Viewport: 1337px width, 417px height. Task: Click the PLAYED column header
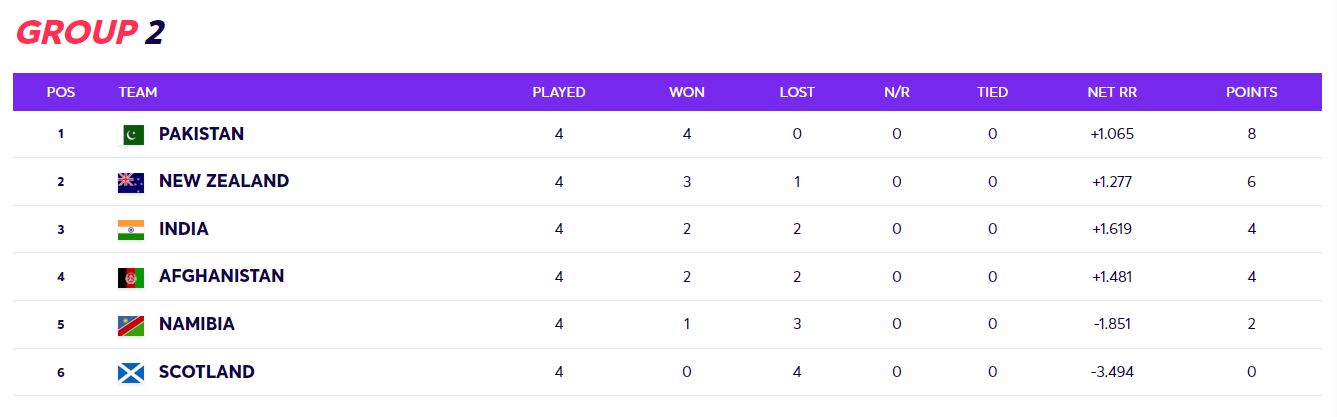coord(558,92)
